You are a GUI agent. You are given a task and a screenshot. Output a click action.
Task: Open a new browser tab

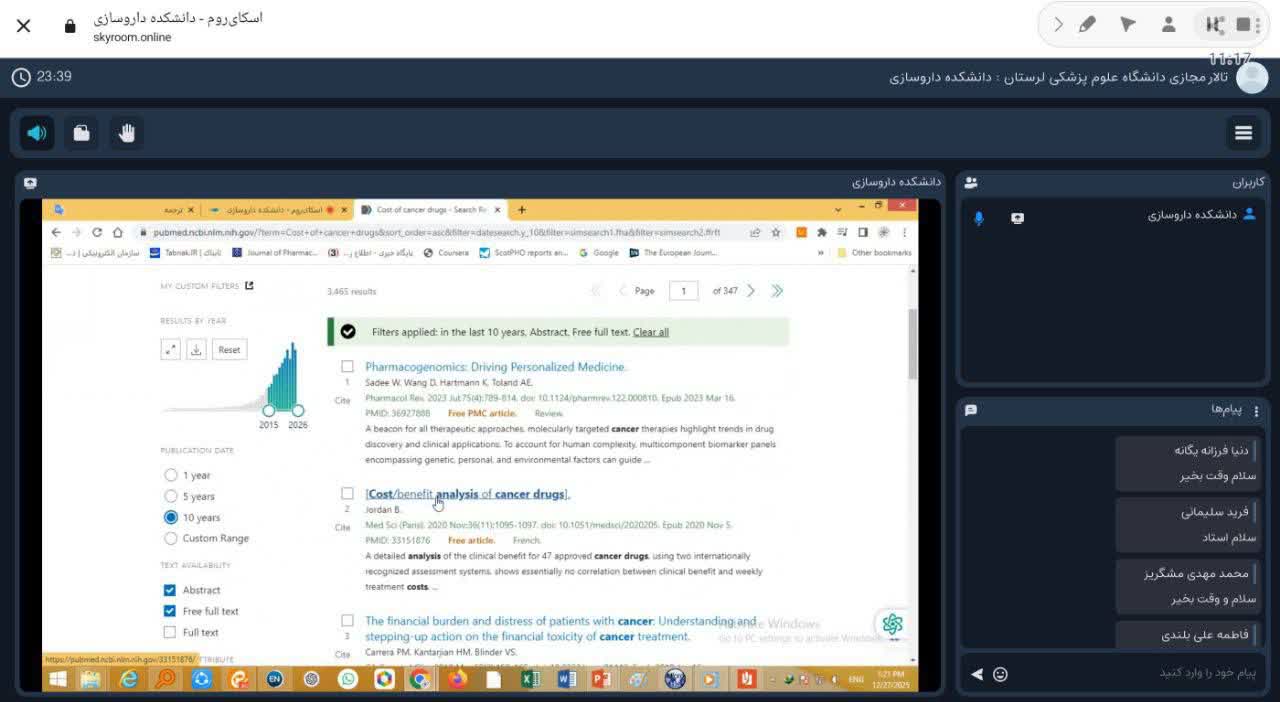click(521, 210)
